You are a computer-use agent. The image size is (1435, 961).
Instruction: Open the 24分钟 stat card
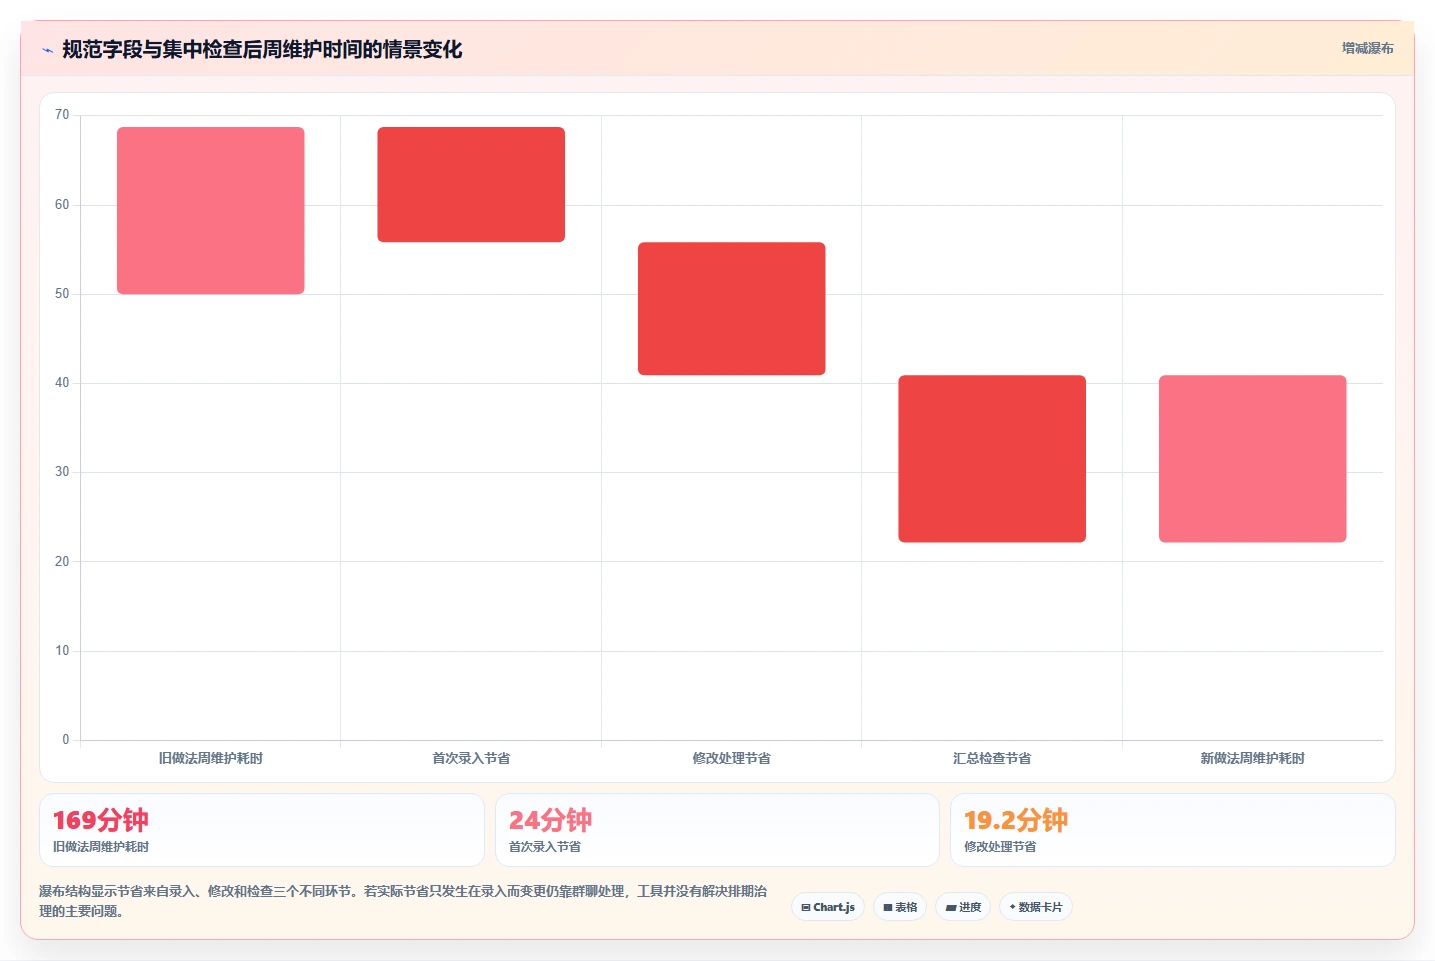coord(717,830)
